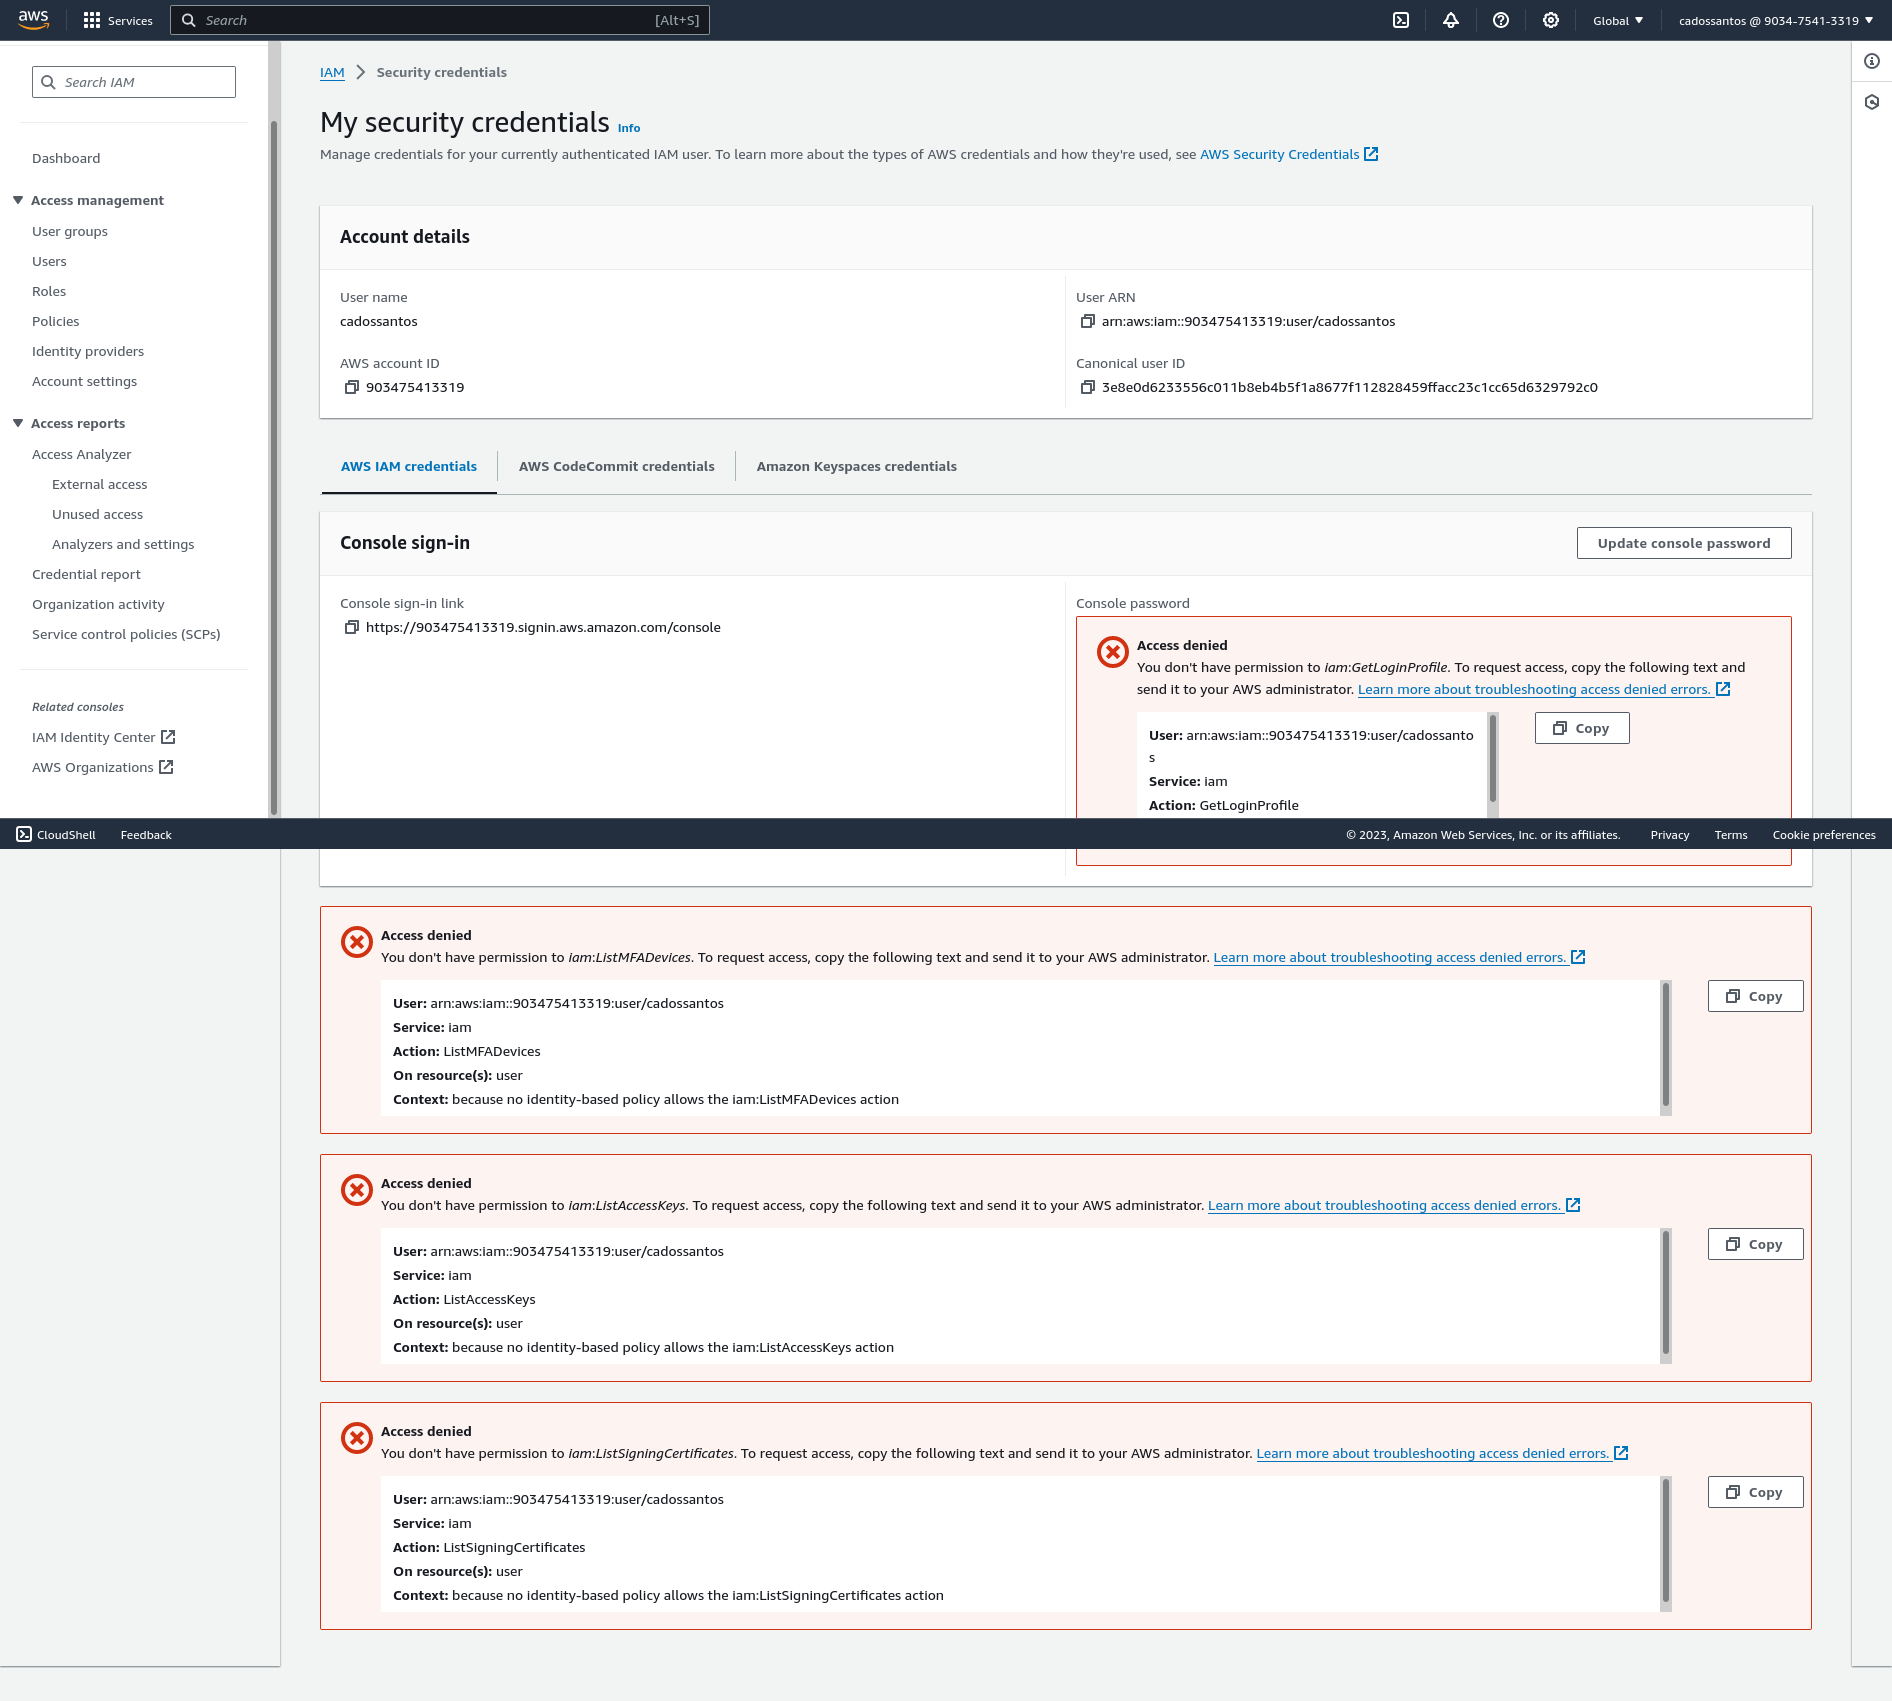Open Identity providers in sidebar
Viewport: 1892px width, 1701px height.
88,351
